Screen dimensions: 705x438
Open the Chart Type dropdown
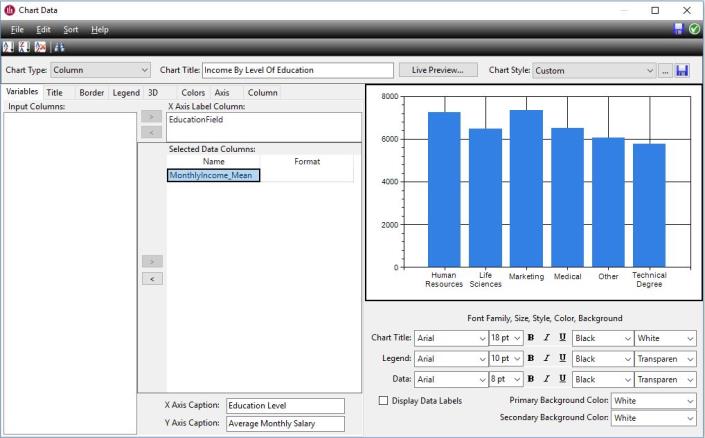coord(100,70)
